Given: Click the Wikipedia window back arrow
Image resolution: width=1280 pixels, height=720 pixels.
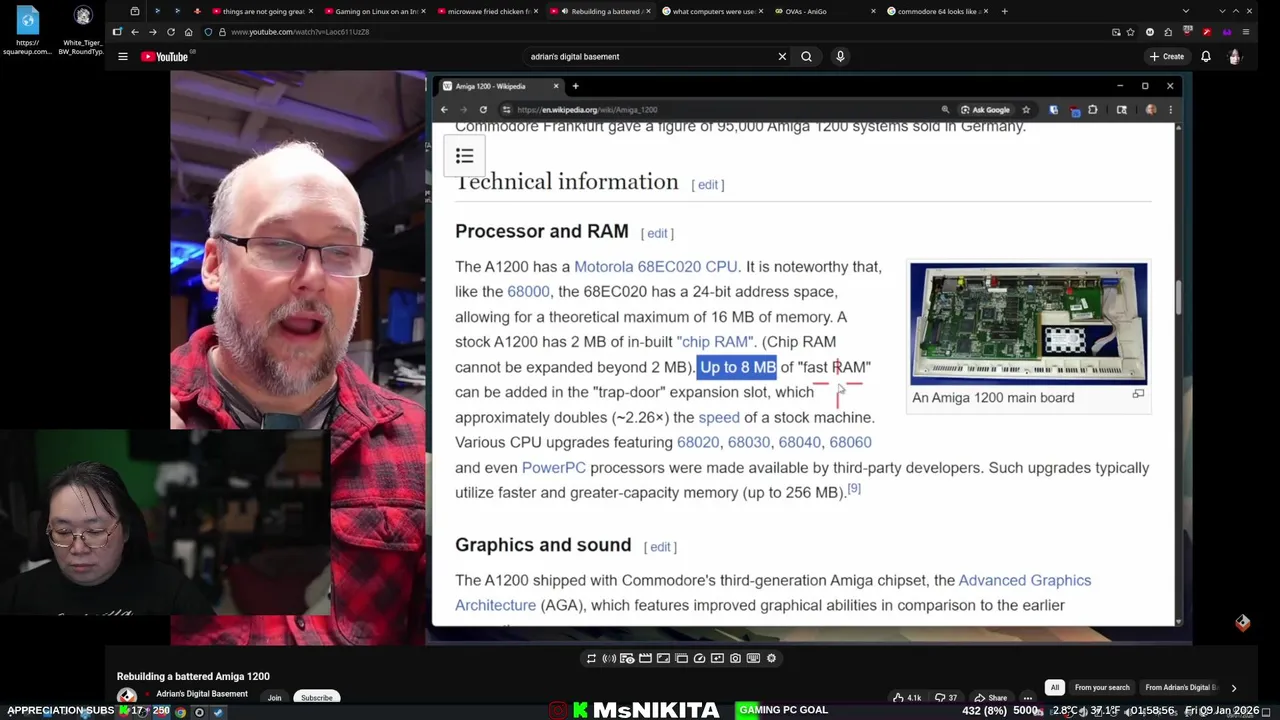Looking at the screenshot, I should 446,110.
